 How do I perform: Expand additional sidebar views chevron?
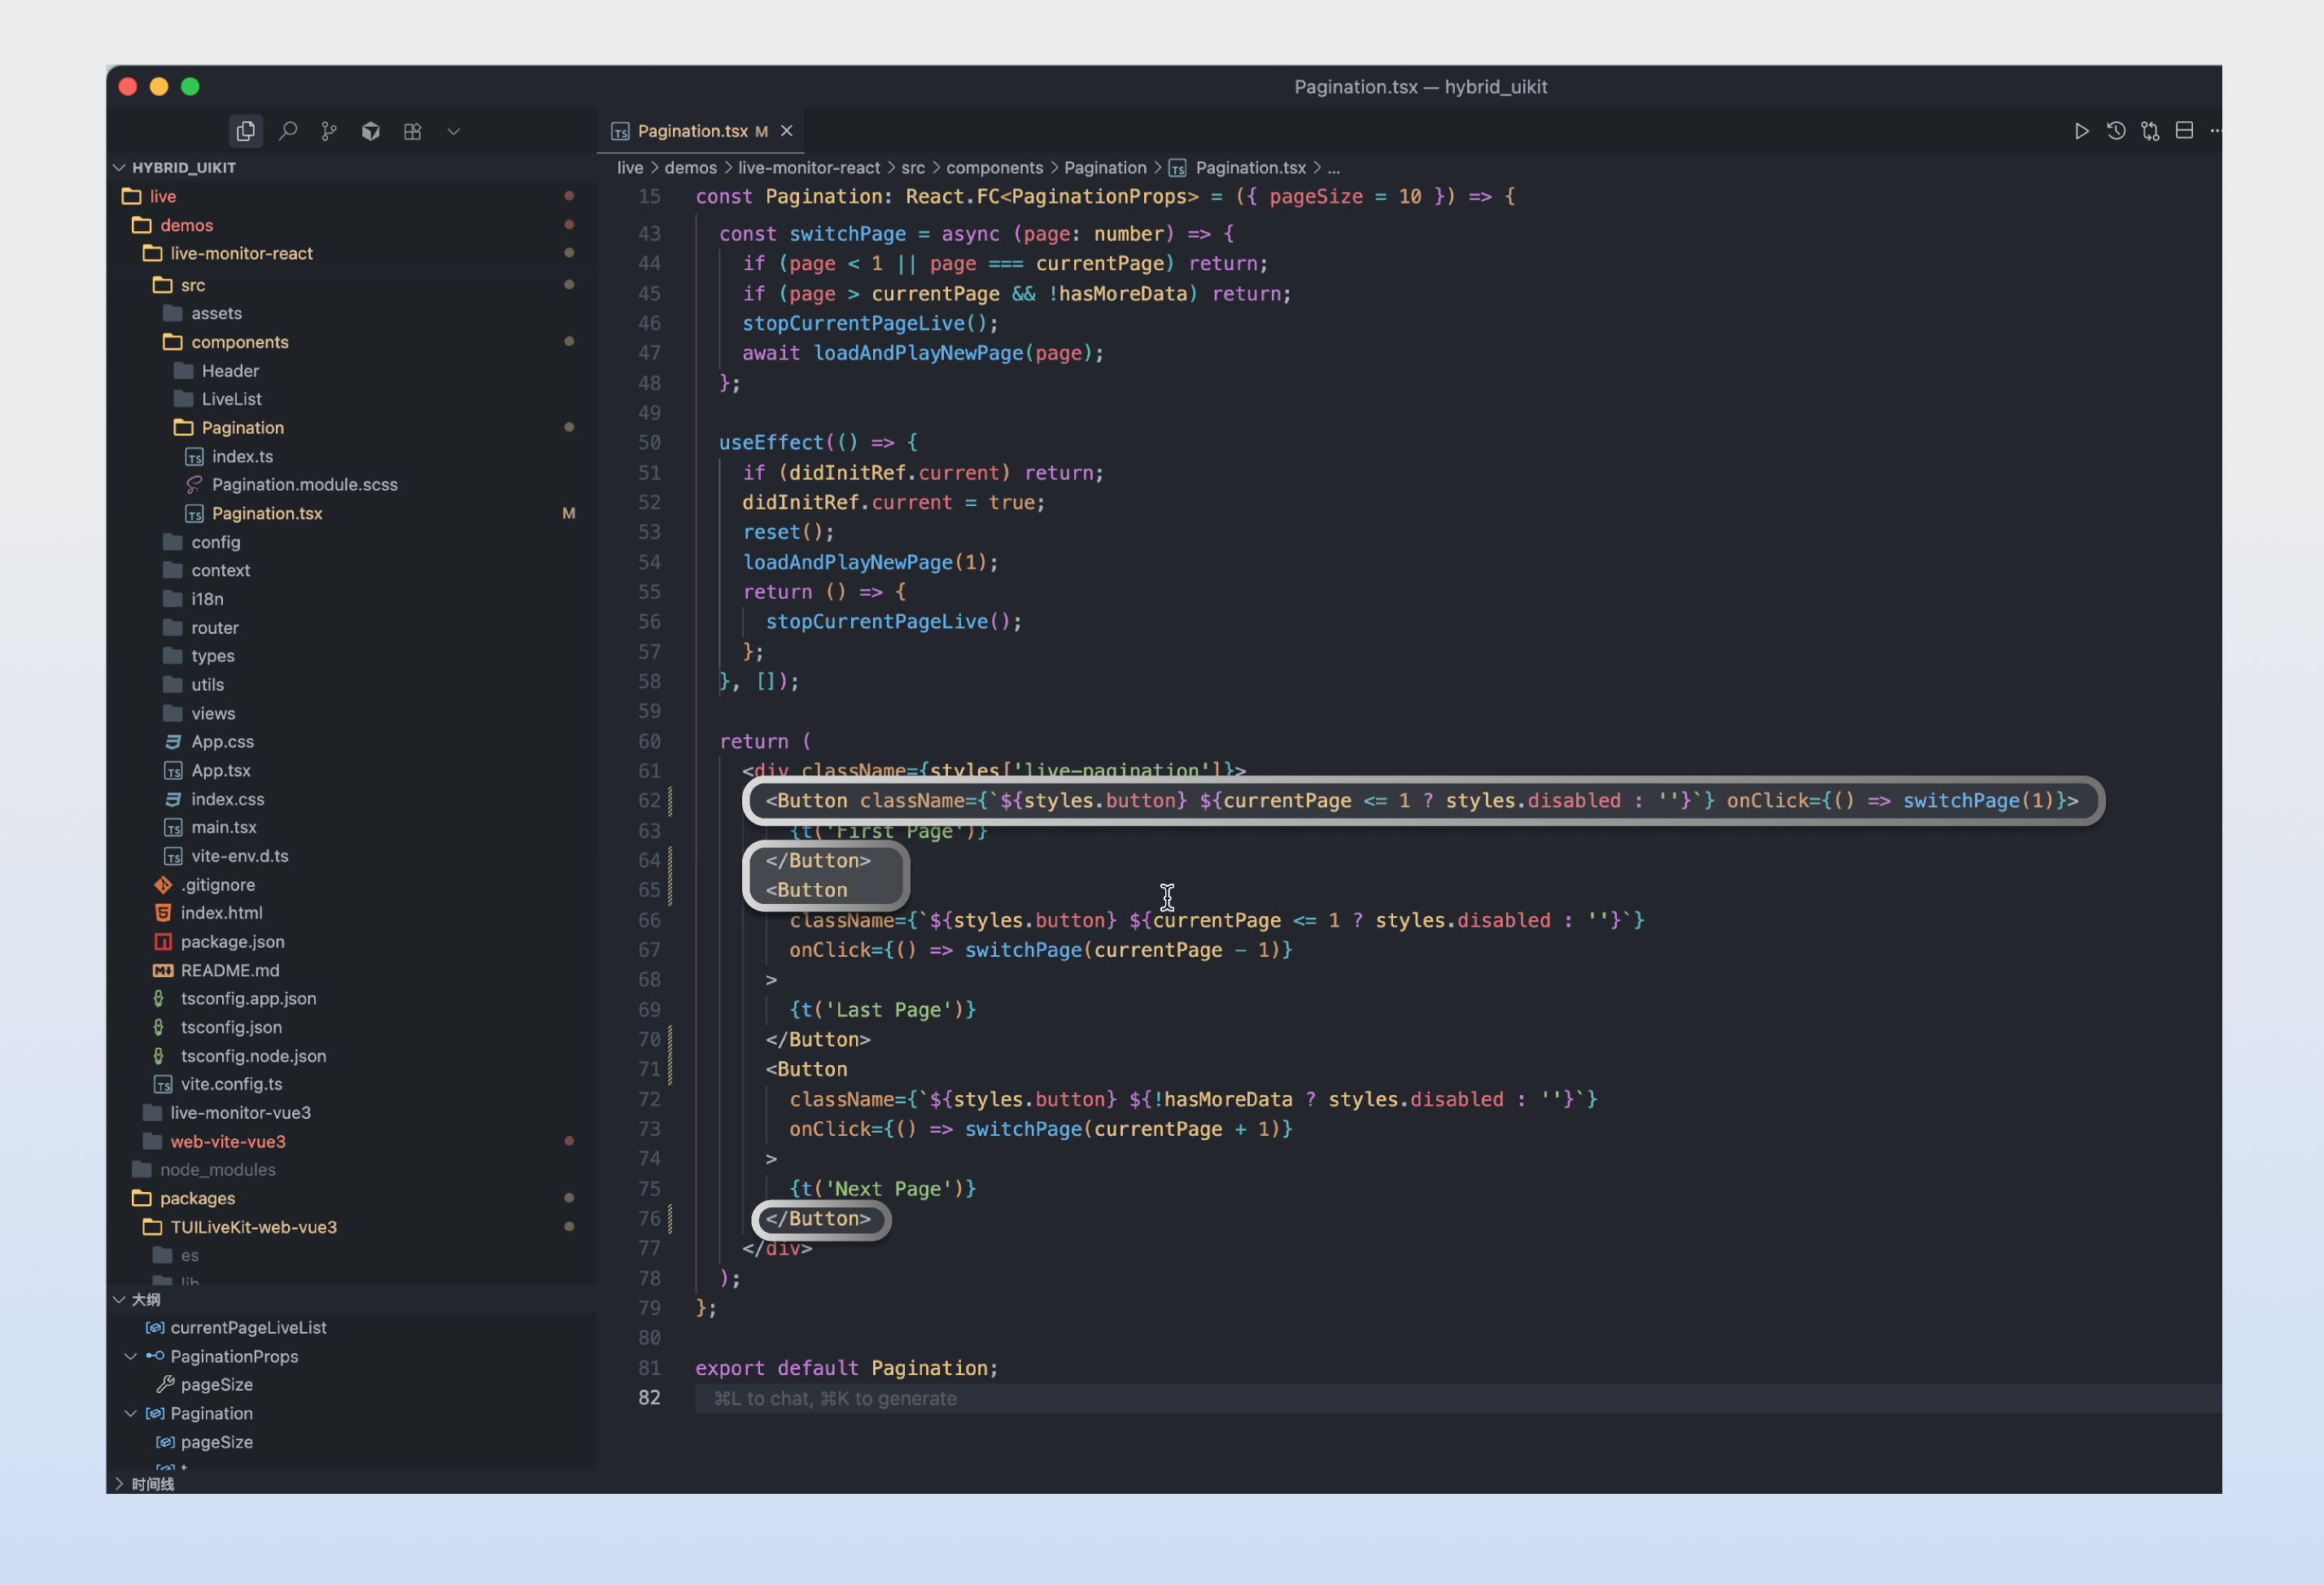454,131
